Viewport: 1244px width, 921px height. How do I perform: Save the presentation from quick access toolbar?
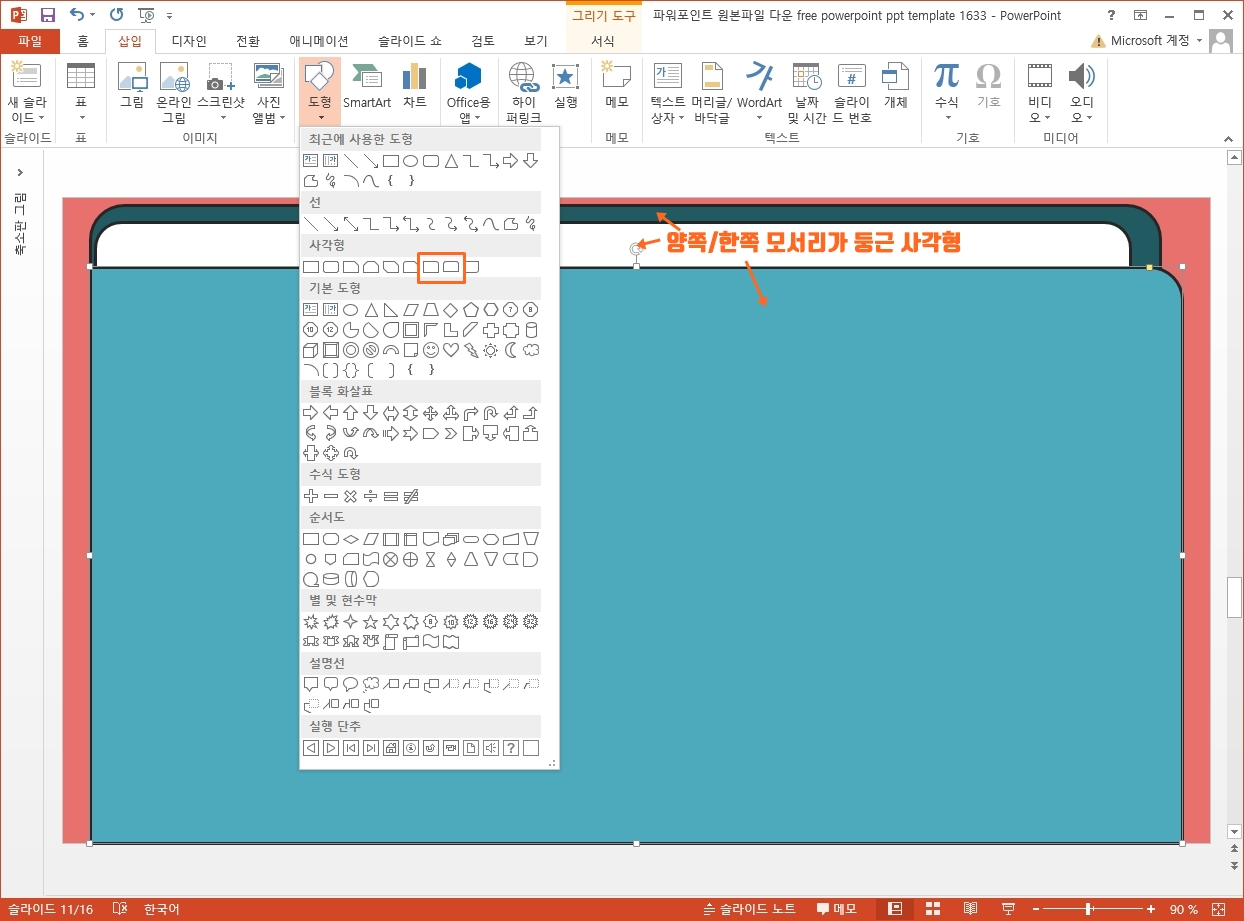[47, 15]
